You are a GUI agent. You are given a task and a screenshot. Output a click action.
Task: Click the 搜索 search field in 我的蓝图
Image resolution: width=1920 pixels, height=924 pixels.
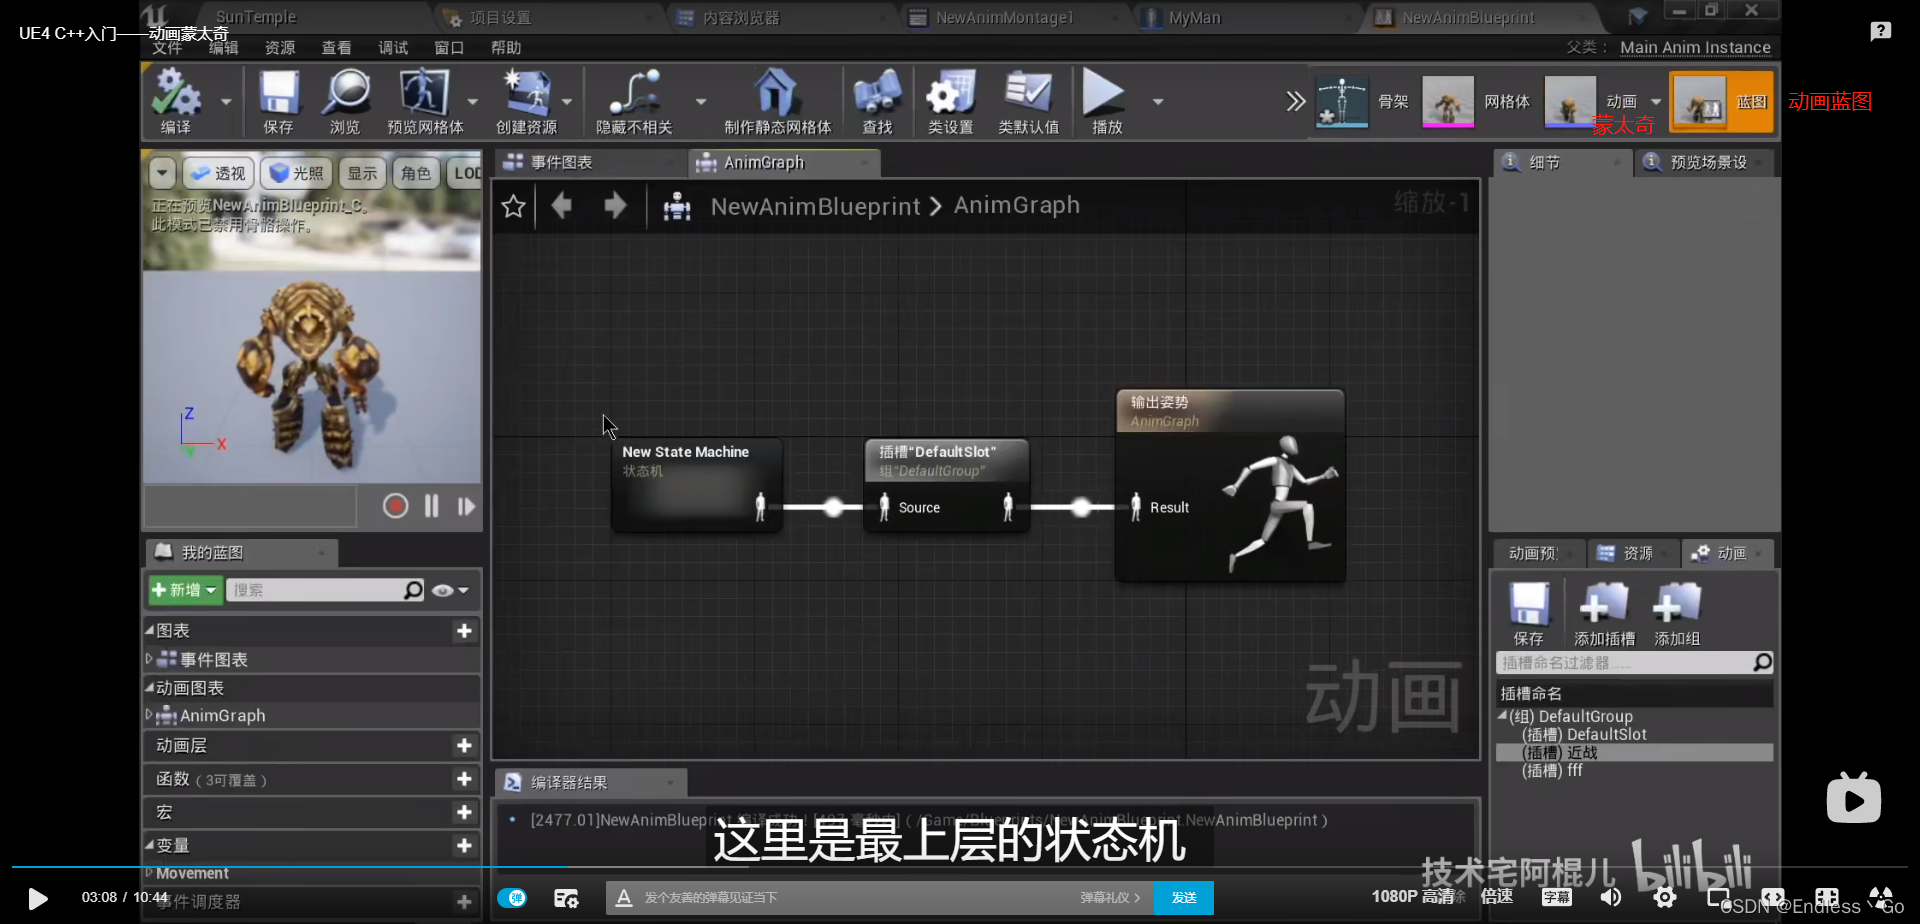(x=325, y=590)
